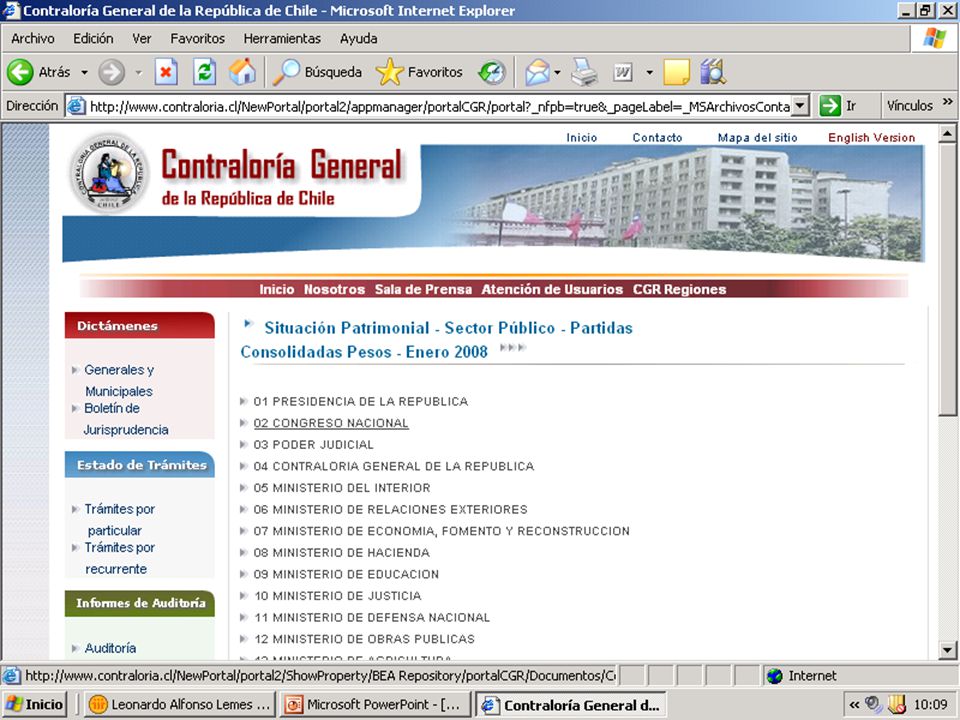
Task: Click Atención de Usuarios navigation link
Action: coord(552,290)
